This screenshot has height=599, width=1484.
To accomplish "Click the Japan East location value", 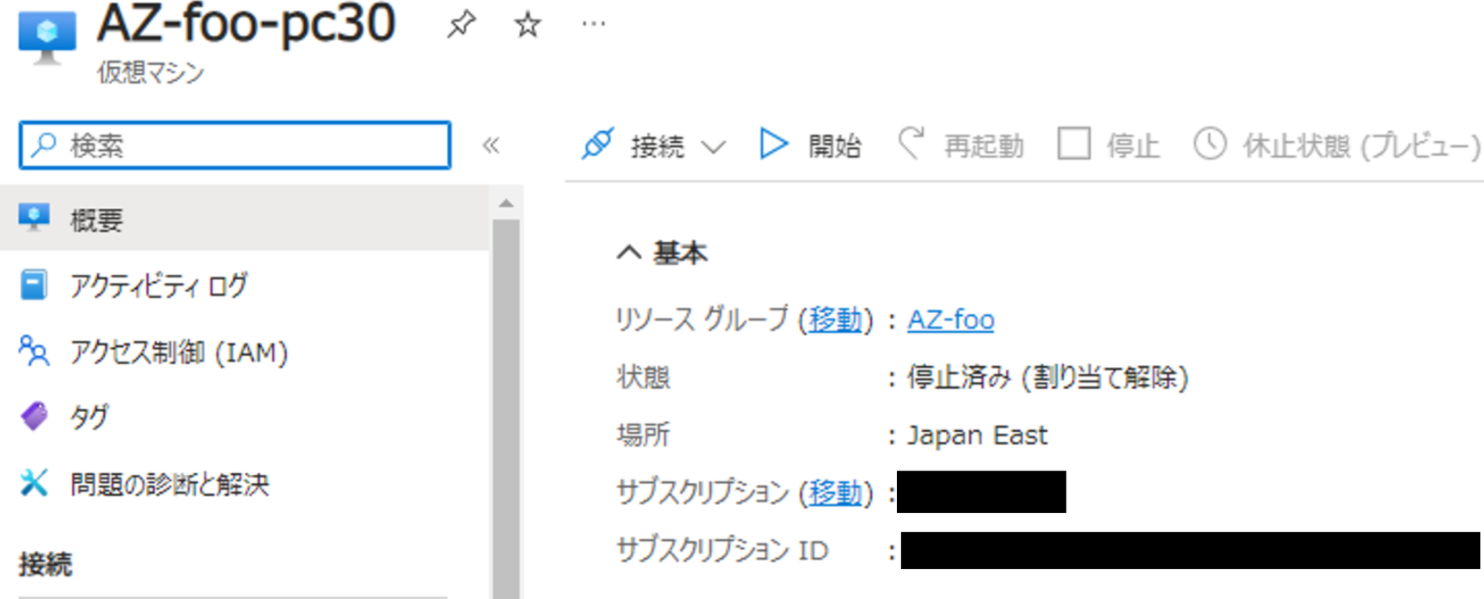I will [x=977, y=435].
